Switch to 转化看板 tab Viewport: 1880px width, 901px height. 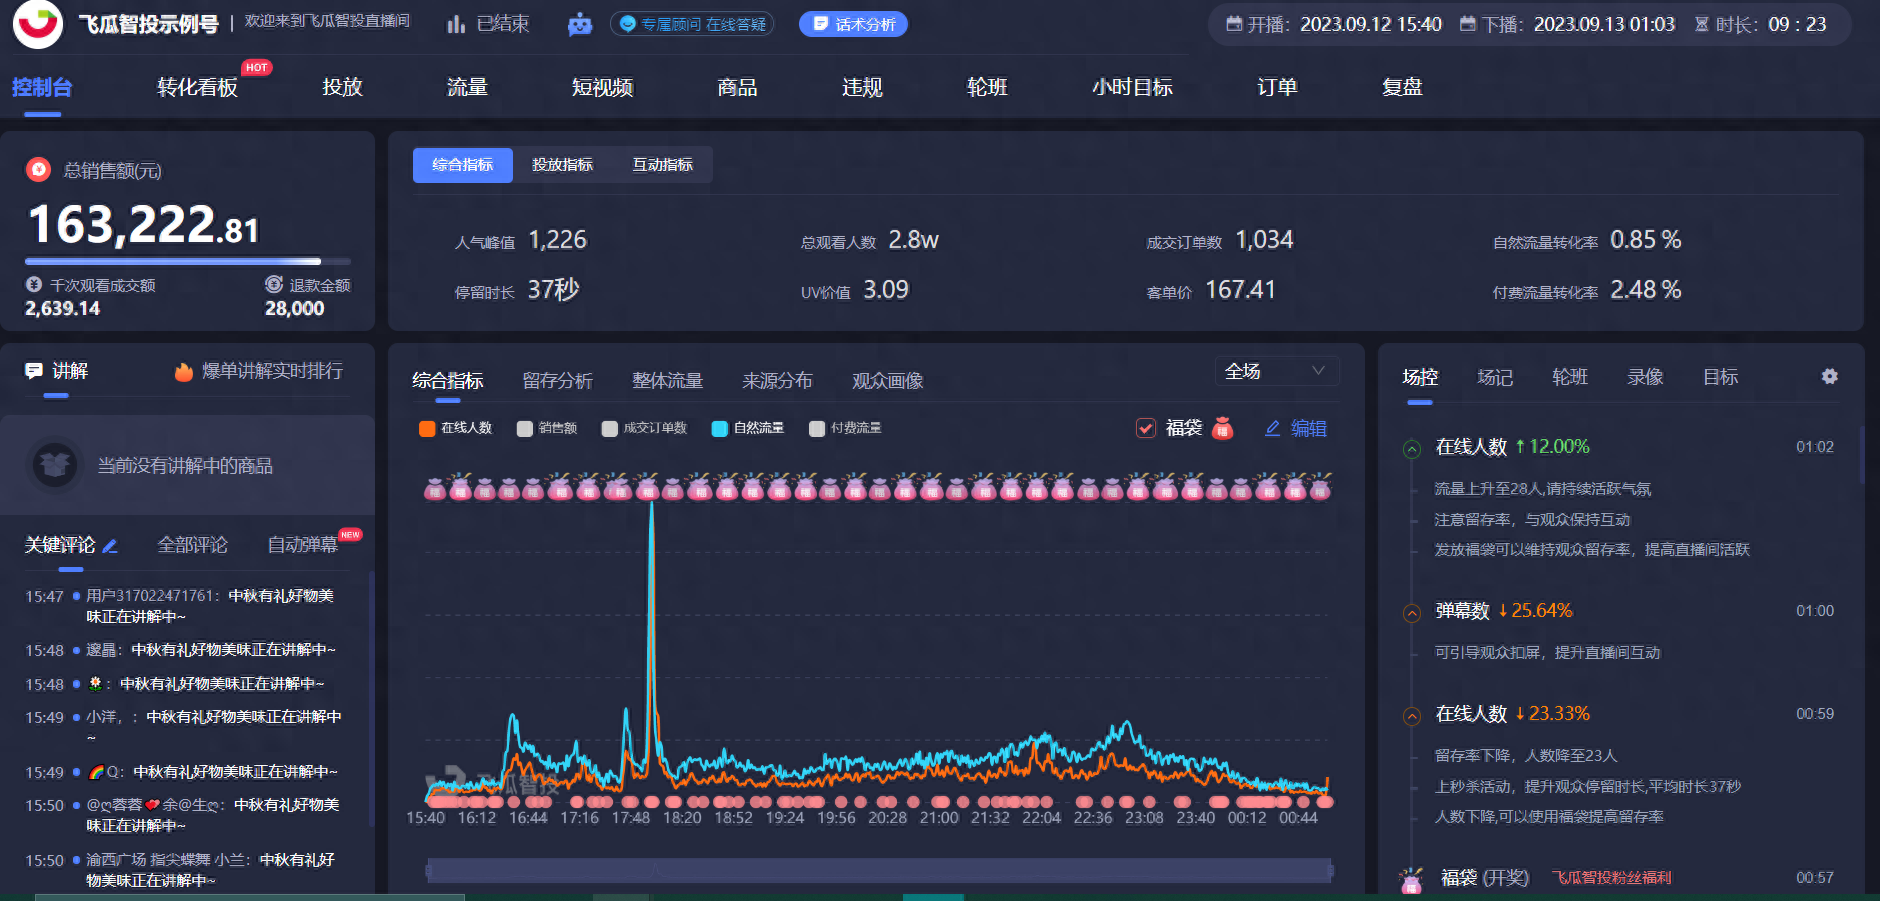coord(198,88)
